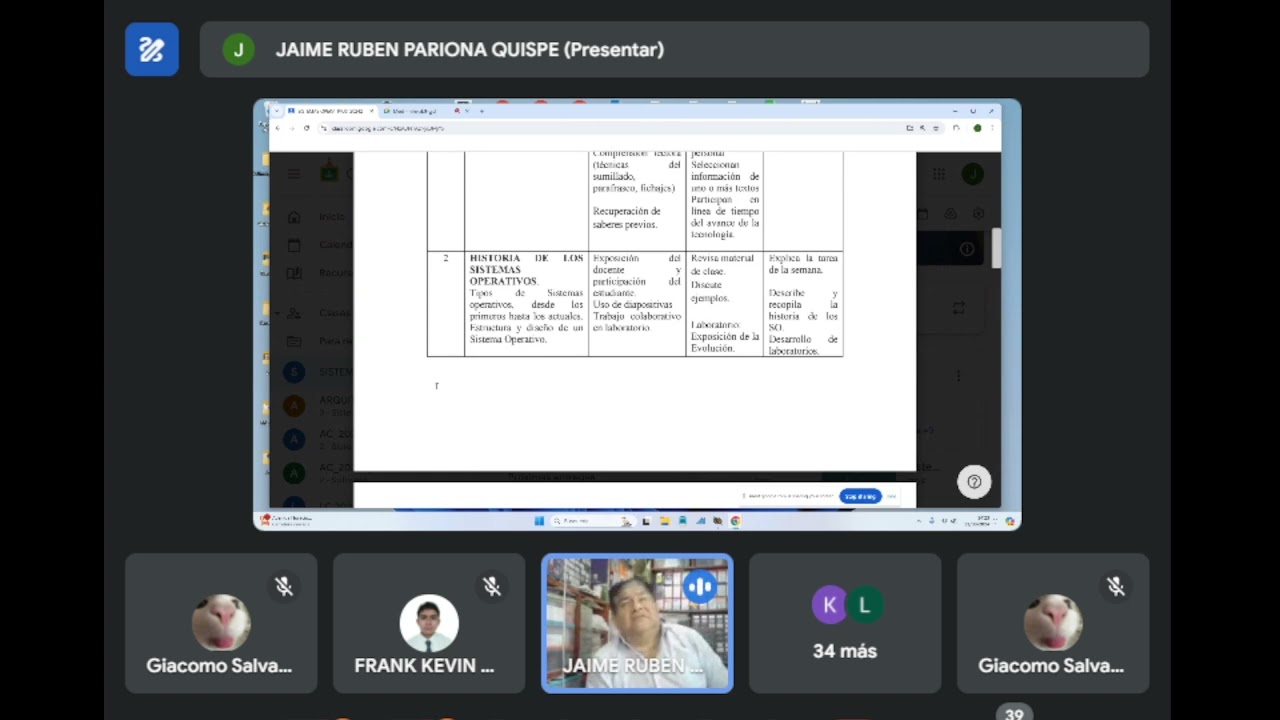Open the Classroom hamburger main menu
The height and width of the screenshot is (720, 1280).
click(x=294, y=174)
